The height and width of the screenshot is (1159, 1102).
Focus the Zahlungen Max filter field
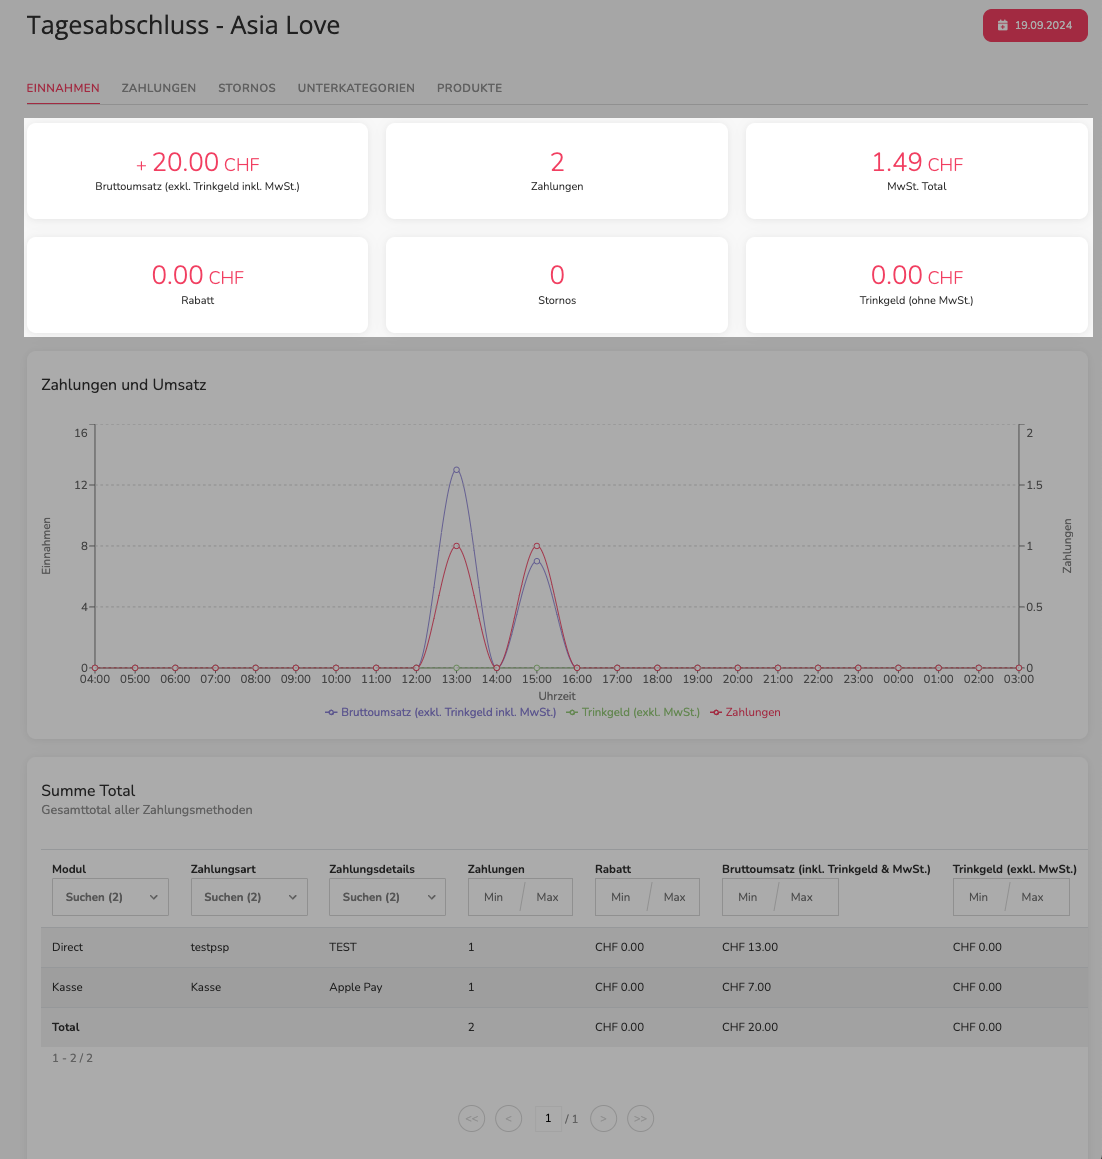click(x=547, y=897)
